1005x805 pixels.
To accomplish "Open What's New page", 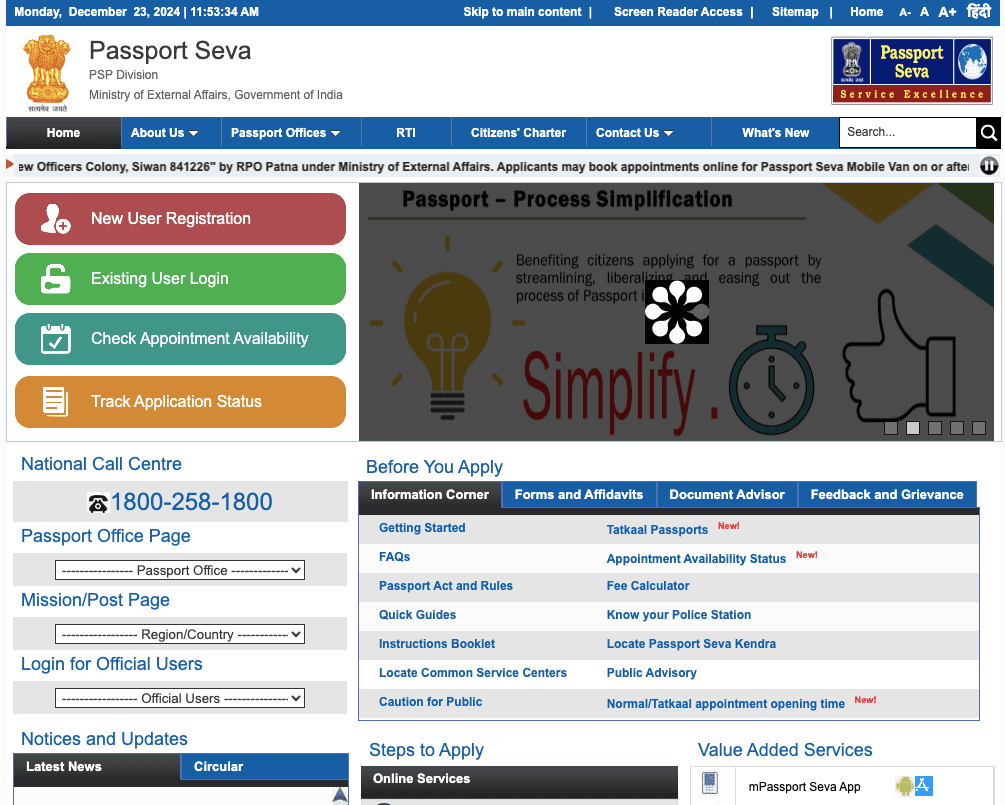I will pos(776,133).
